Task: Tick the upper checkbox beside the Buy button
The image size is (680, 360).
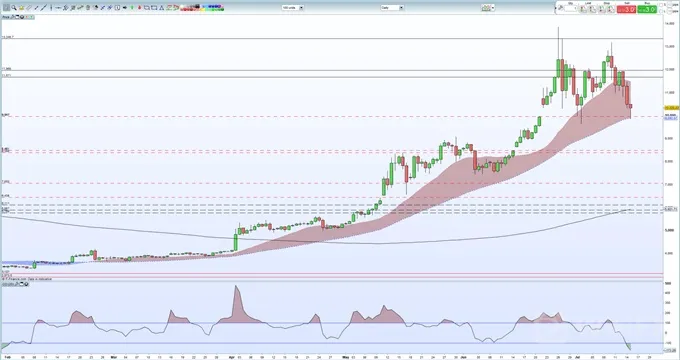Action: click(x=661, y=5)
